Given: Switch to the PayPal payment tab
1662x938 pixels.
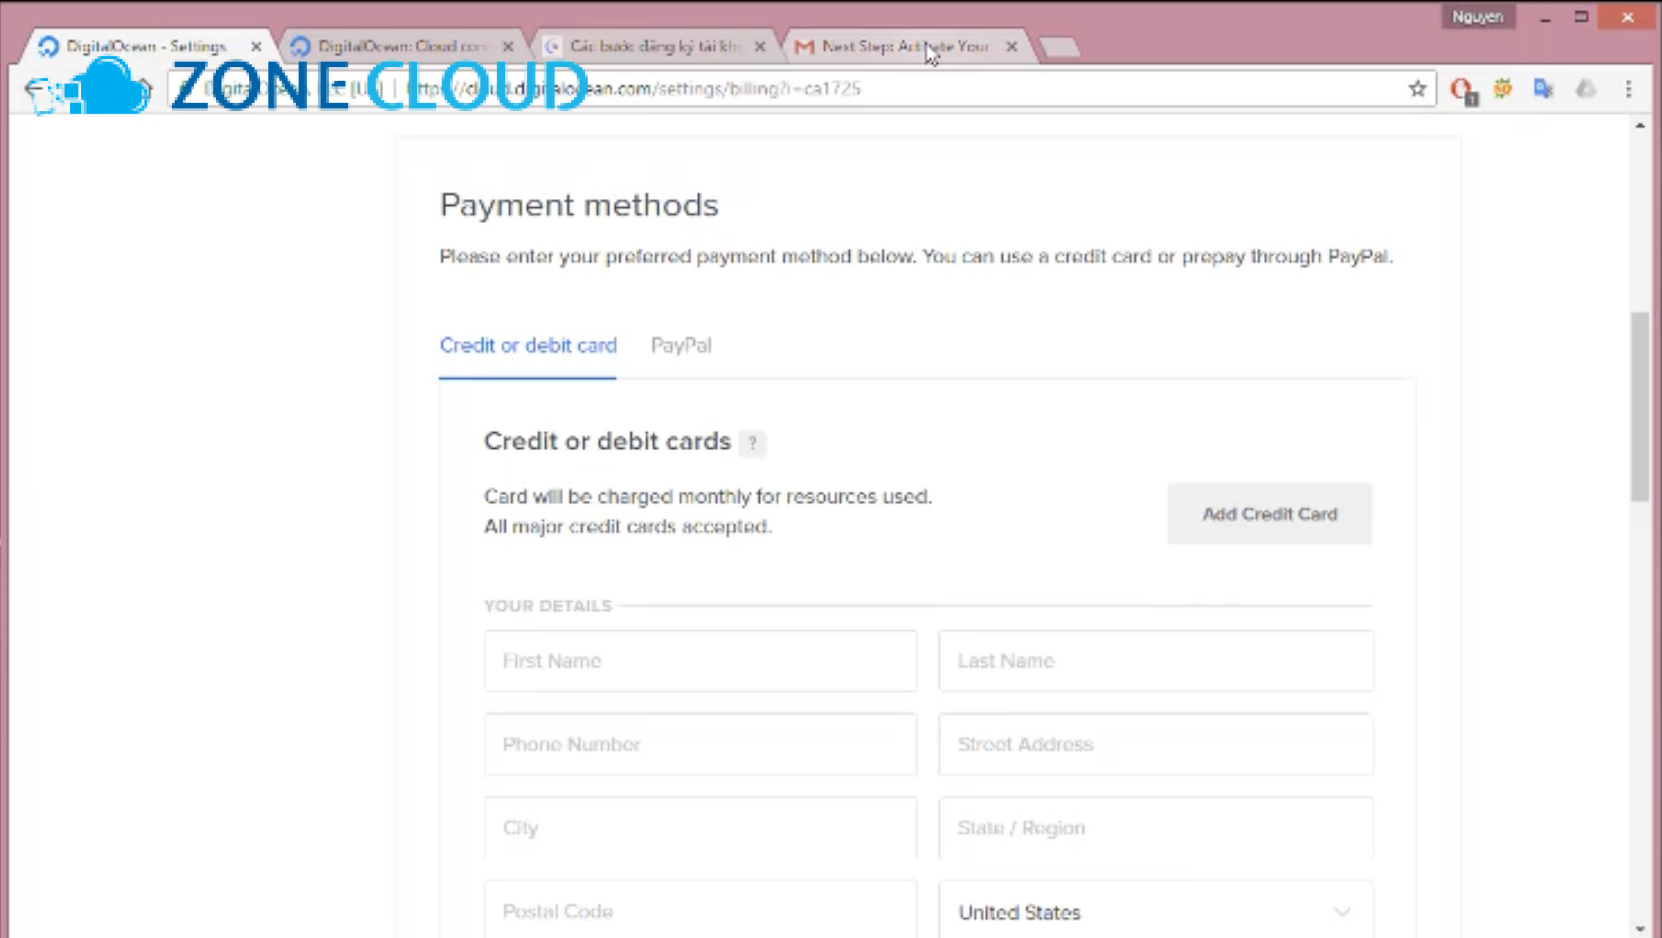Looking at the screenshot, I should (x=681, y=346).
